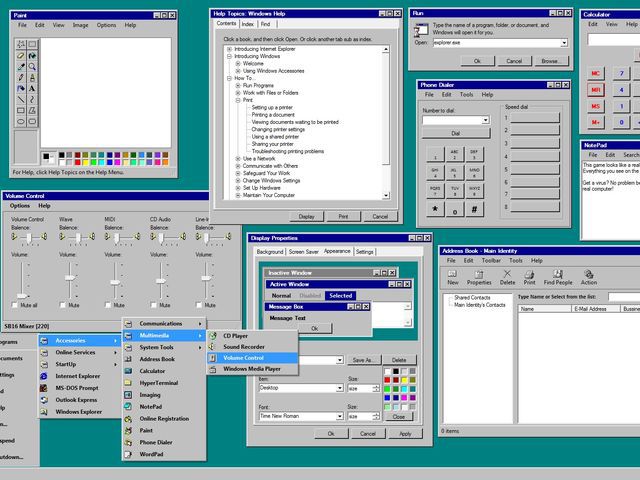Click New icon in Address Book toolbar

(452, 277)
